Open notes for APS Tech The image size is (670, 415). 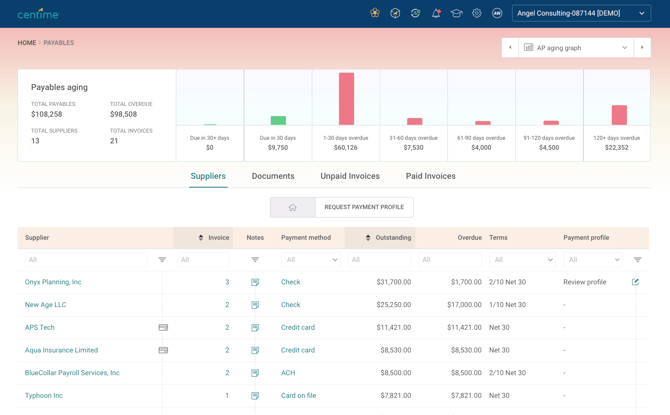click(x=255, y=327)
